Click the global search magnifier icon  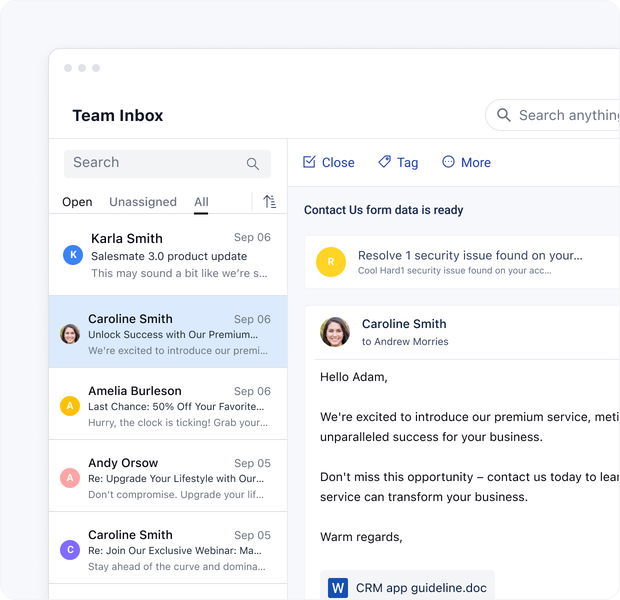point(503,115)
